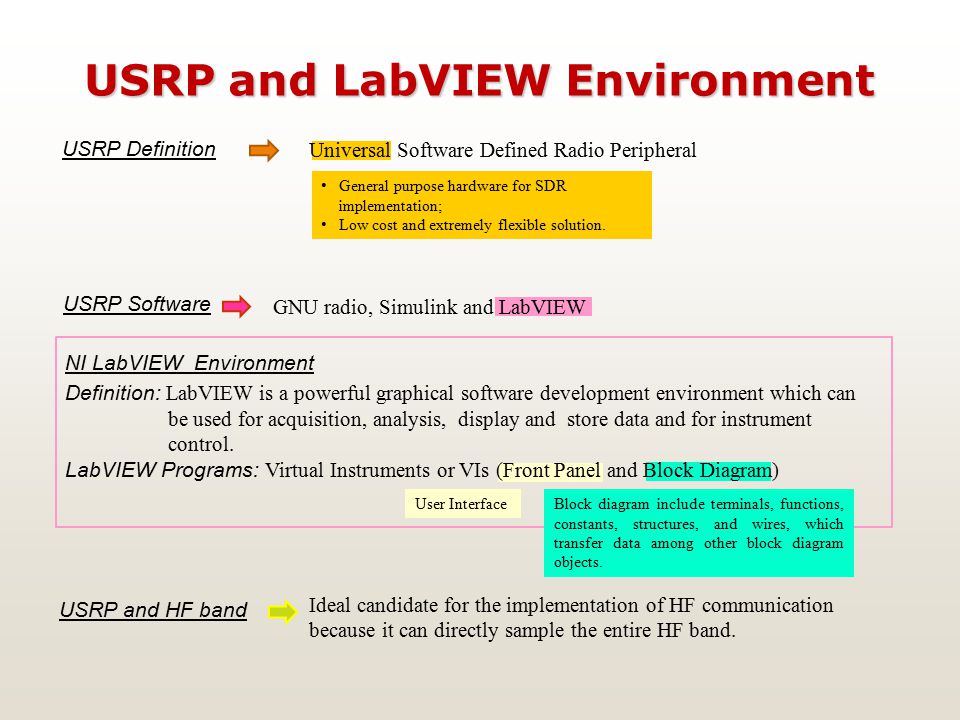This screenshot has width=960, height=720.
Task: Click the slide title 'USRP and LabVIEW Environment'
Action: click(481, 80)
